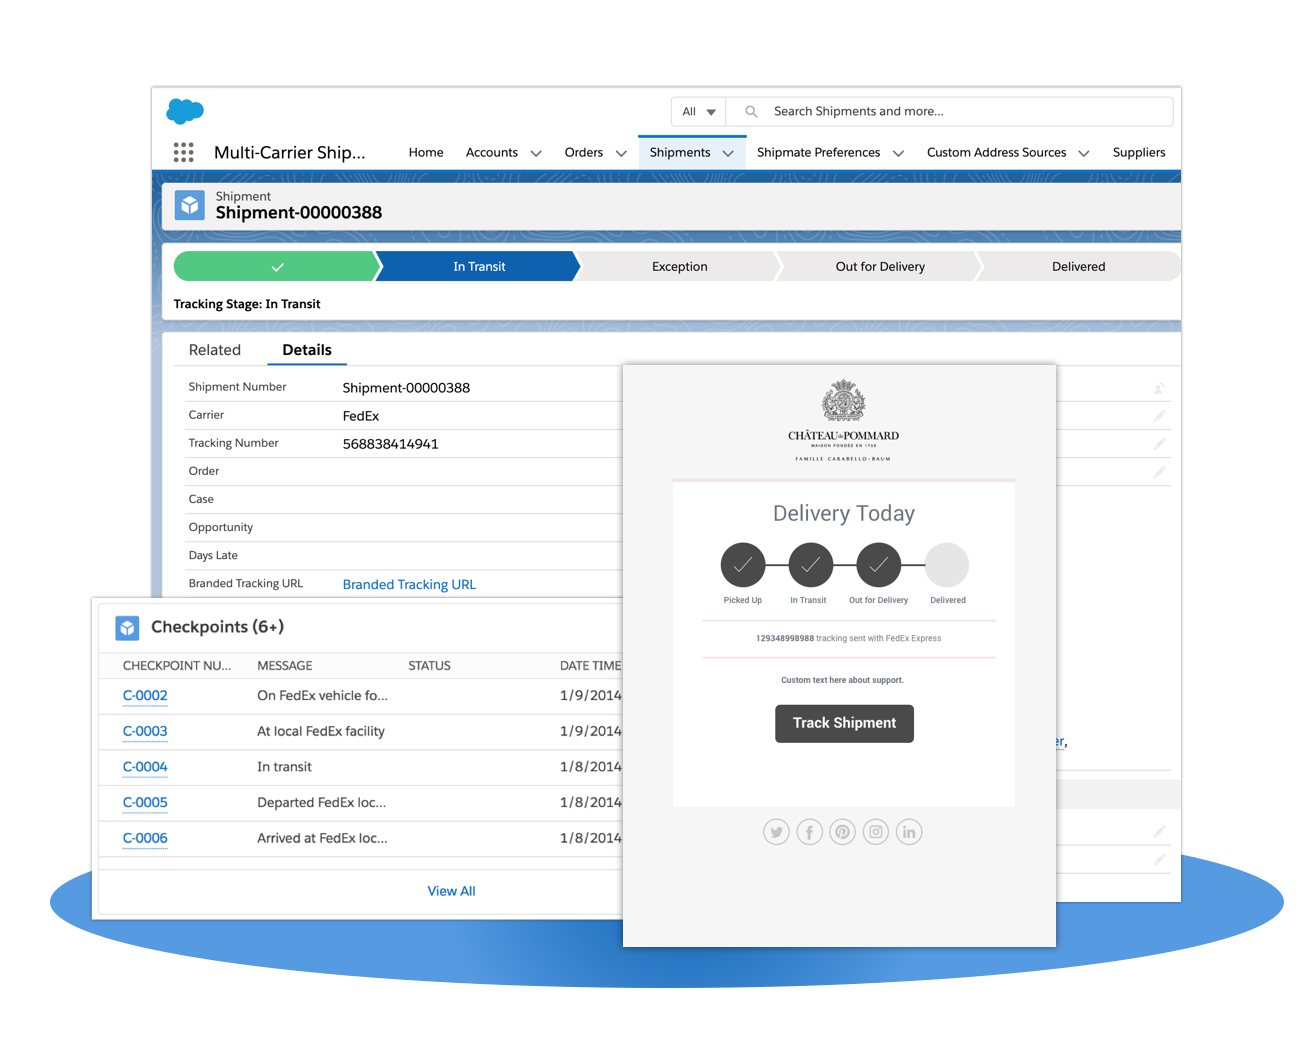The image size is (1300, 1050).
Task: Open the All search scope selector
Action: coord(697,111)
